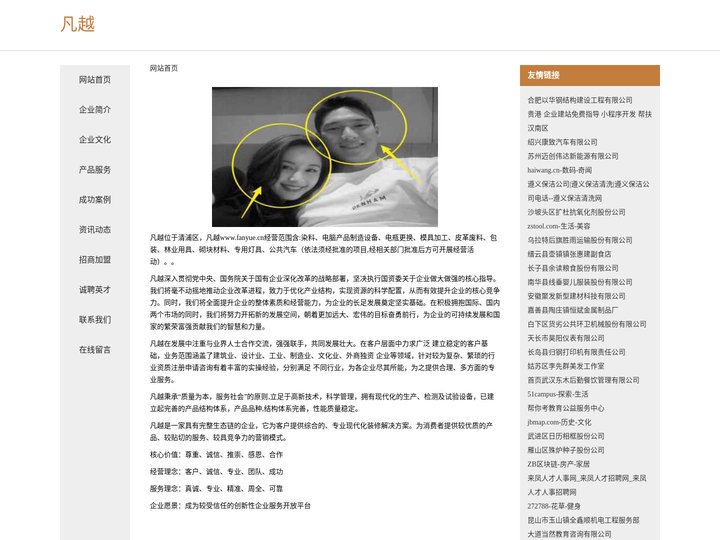The image size is (720, 540).
Task: Go to 资讯动态 section
Action: coord(95,230)
